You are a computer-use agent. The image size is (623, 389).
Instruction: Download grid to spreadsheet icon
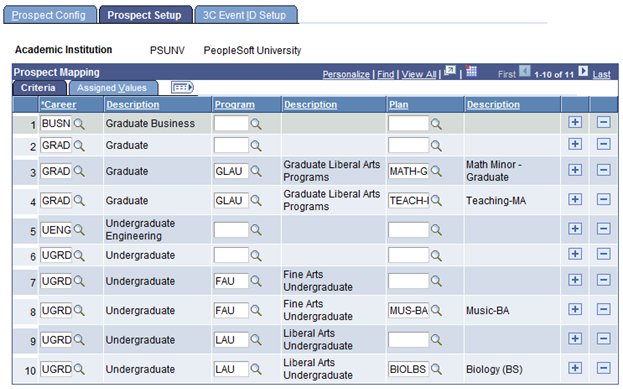coord(471,72)
